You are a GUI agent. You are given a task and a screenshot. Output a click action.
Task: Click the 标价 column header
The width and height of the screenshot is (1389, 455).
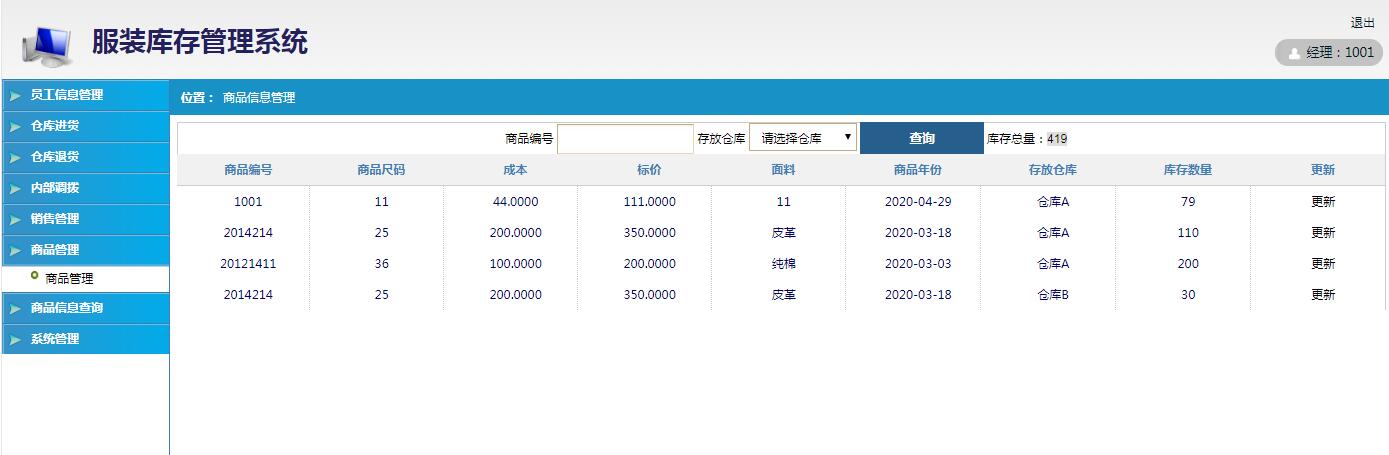click(649, 170)
